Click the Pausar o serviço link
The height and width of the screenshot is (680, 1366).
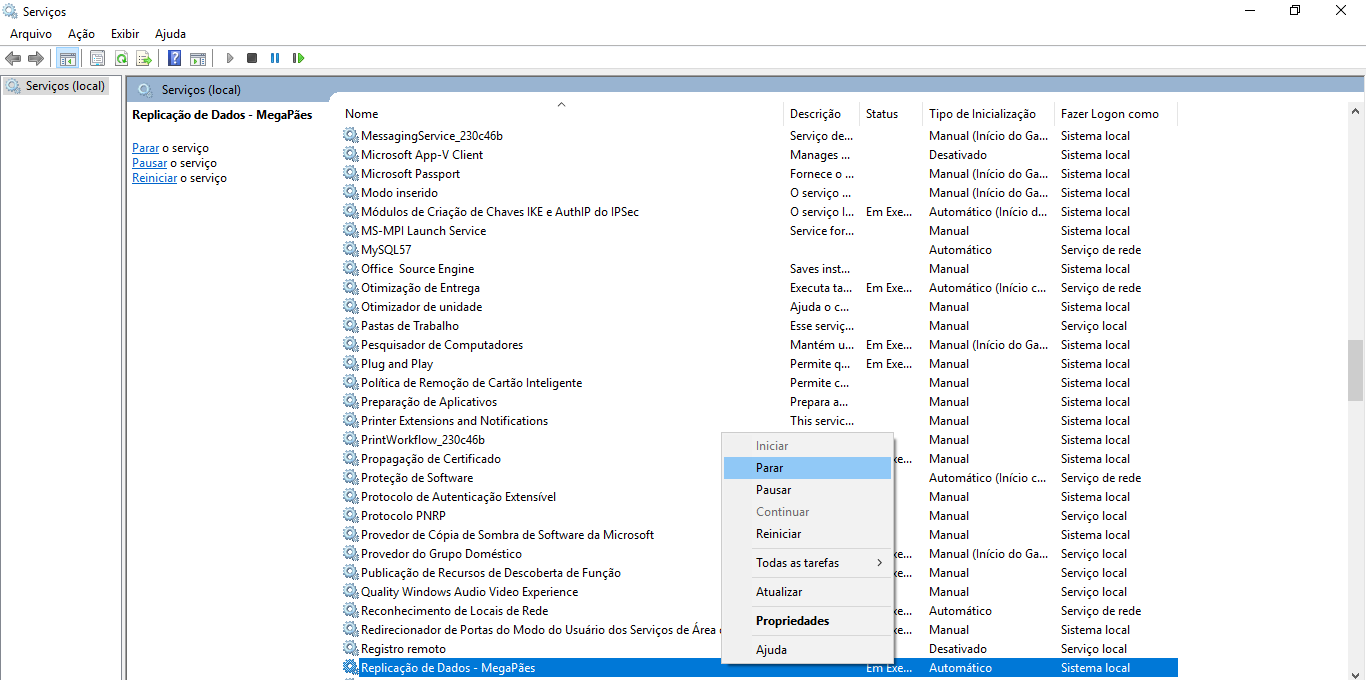(150, 163)
